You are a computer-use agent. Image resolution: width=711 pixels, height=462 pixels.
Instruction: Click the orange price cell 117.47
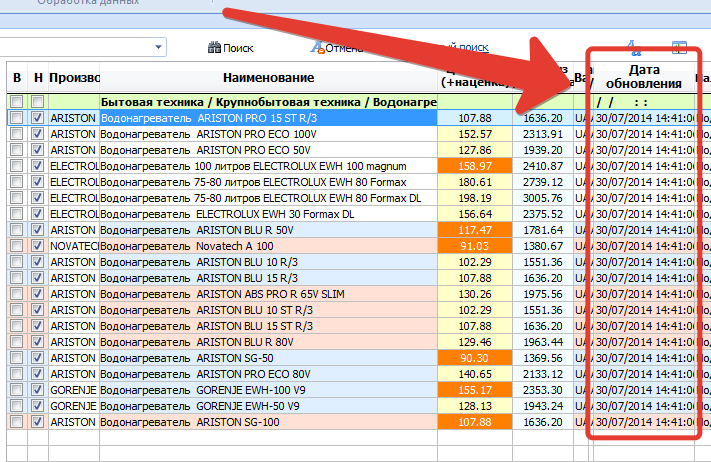475,230
